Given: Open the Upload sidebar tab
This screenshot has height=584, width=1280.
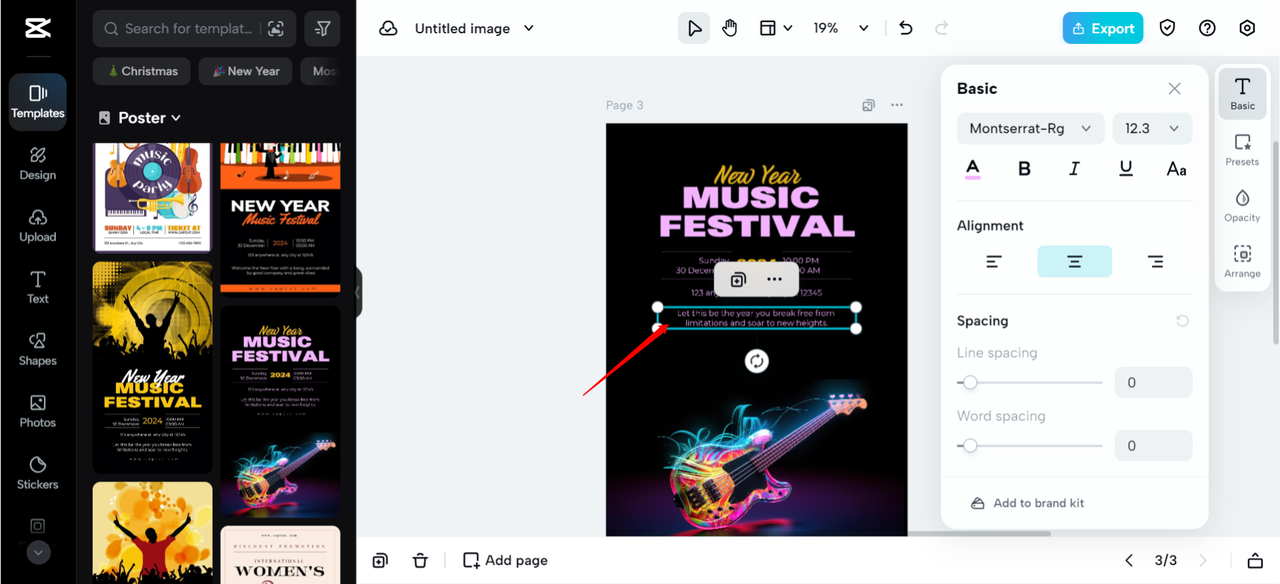Looking at the screenshot, I should point(38,226).
